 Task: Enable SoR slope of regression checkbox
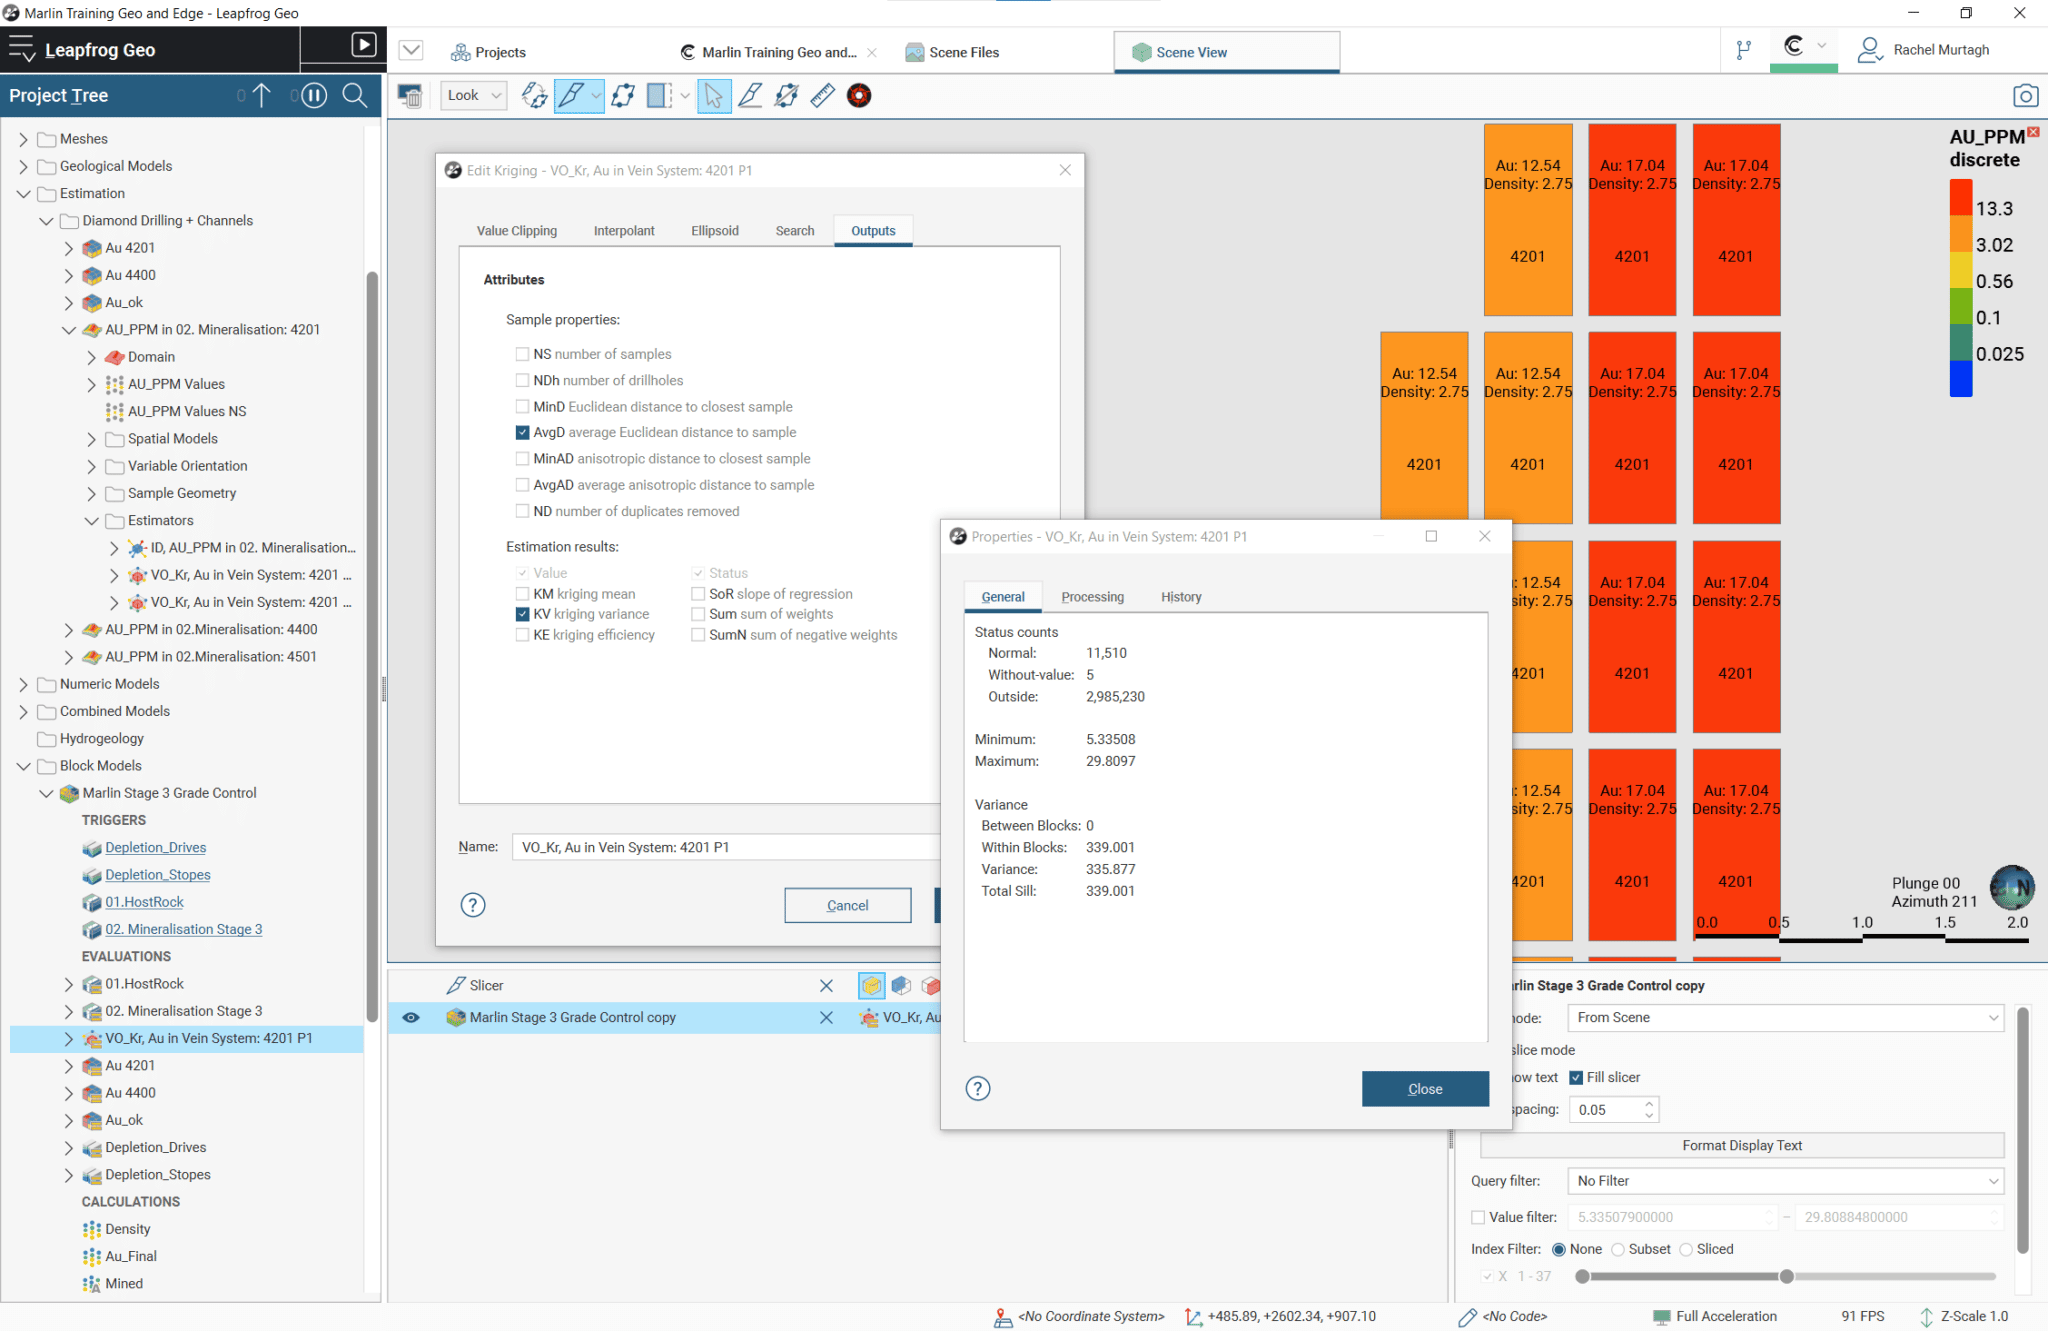[x=698, y=594]
